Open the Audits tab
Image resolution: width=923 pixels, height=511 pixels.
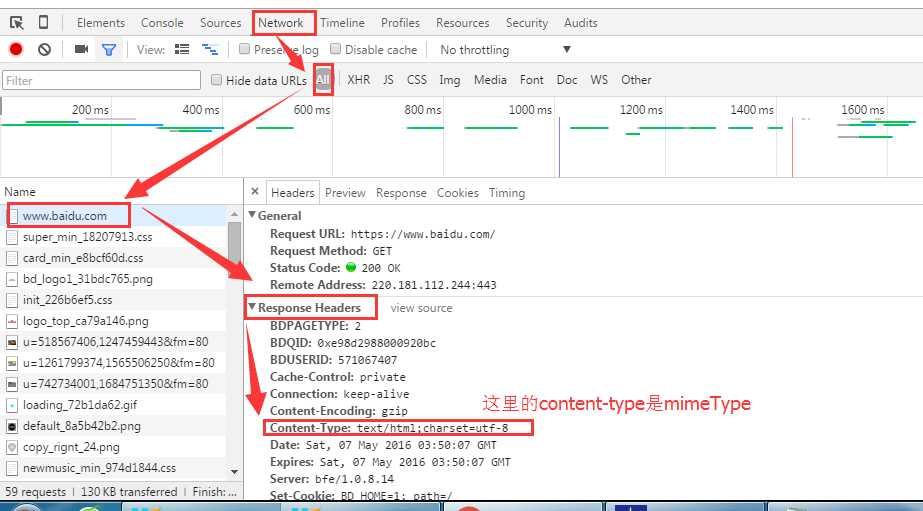[x=580, y=23]
